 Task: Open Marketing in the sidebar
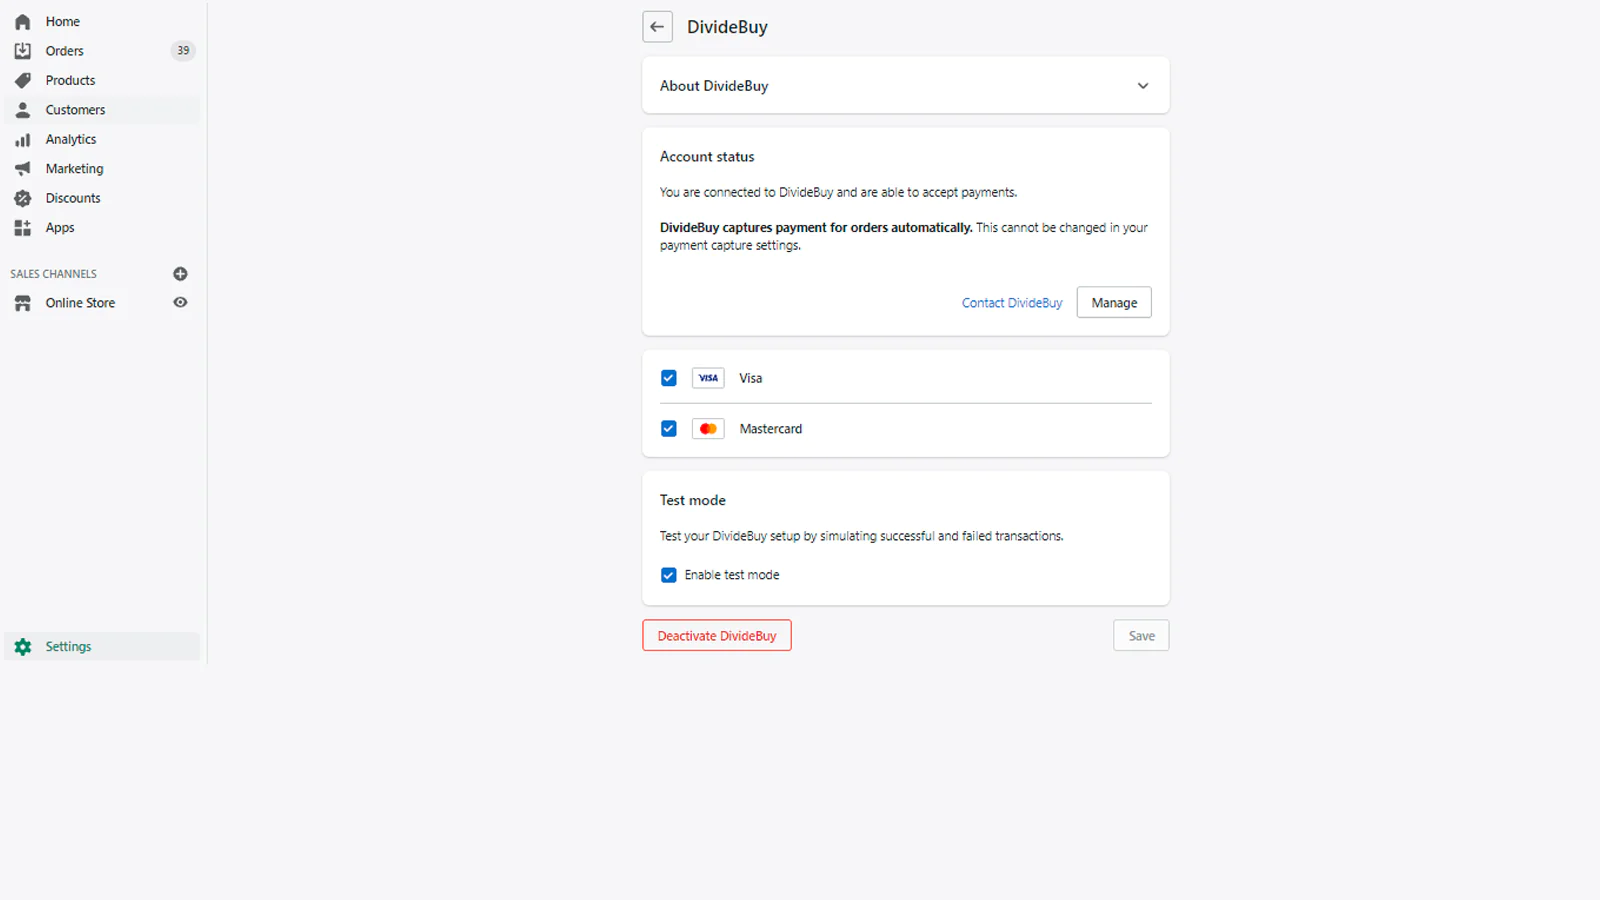point(102,169)
